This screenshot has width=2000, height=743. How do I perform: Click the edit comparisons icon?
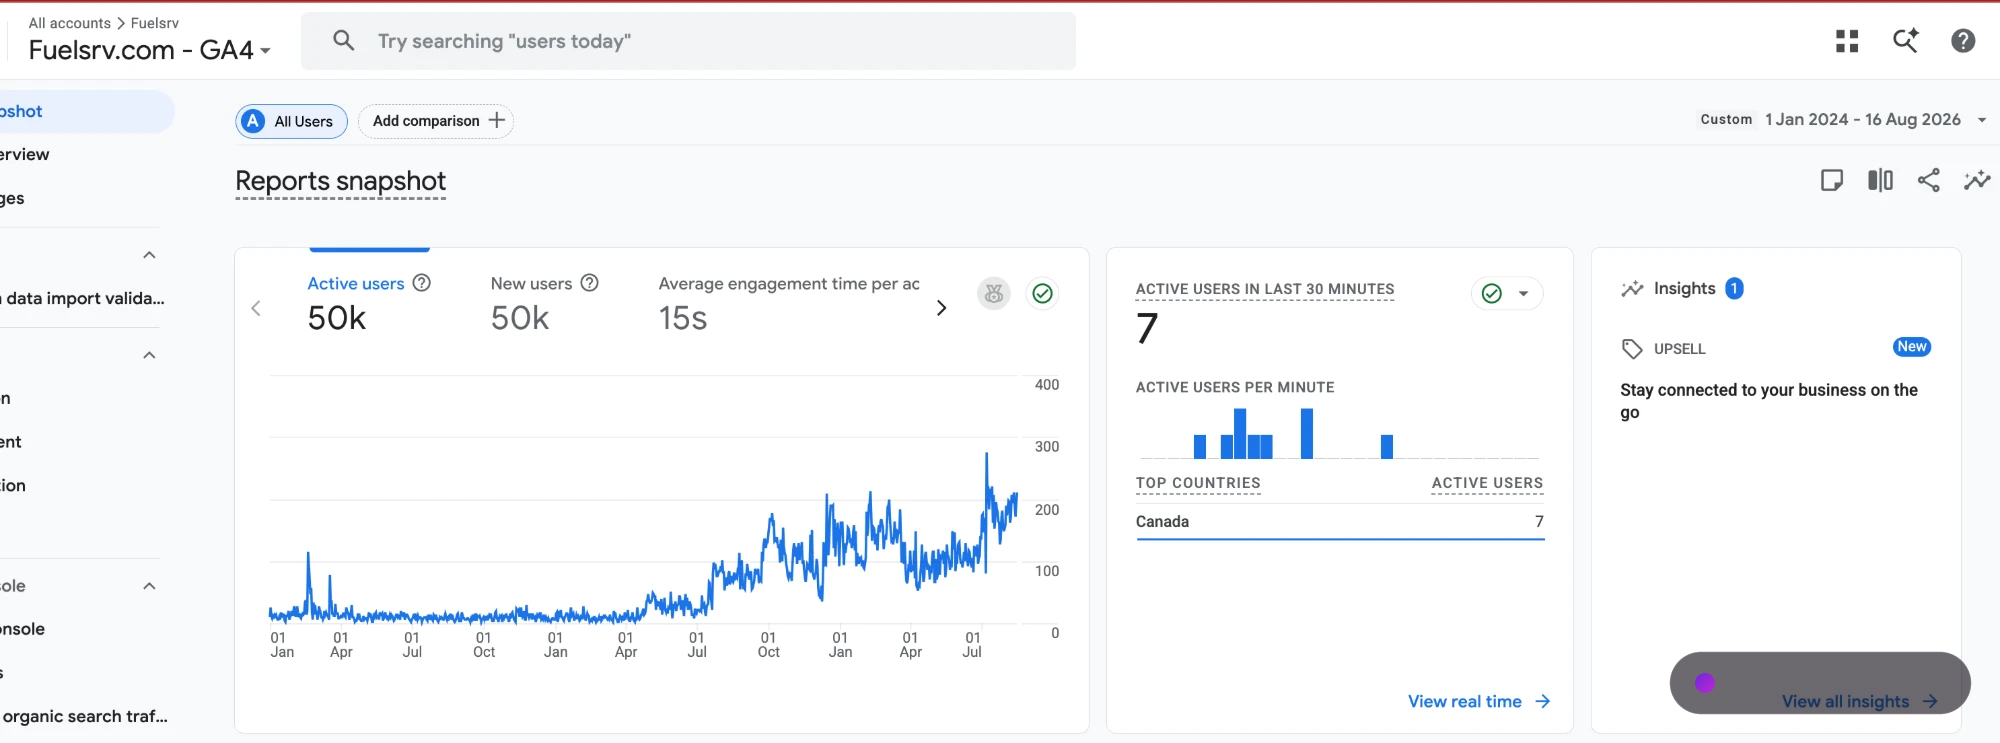(1880, 180)
